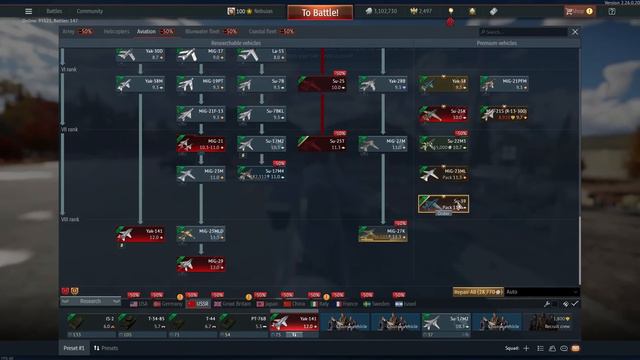Select the Su-7BKL aircraft

[x=262, y=114]
